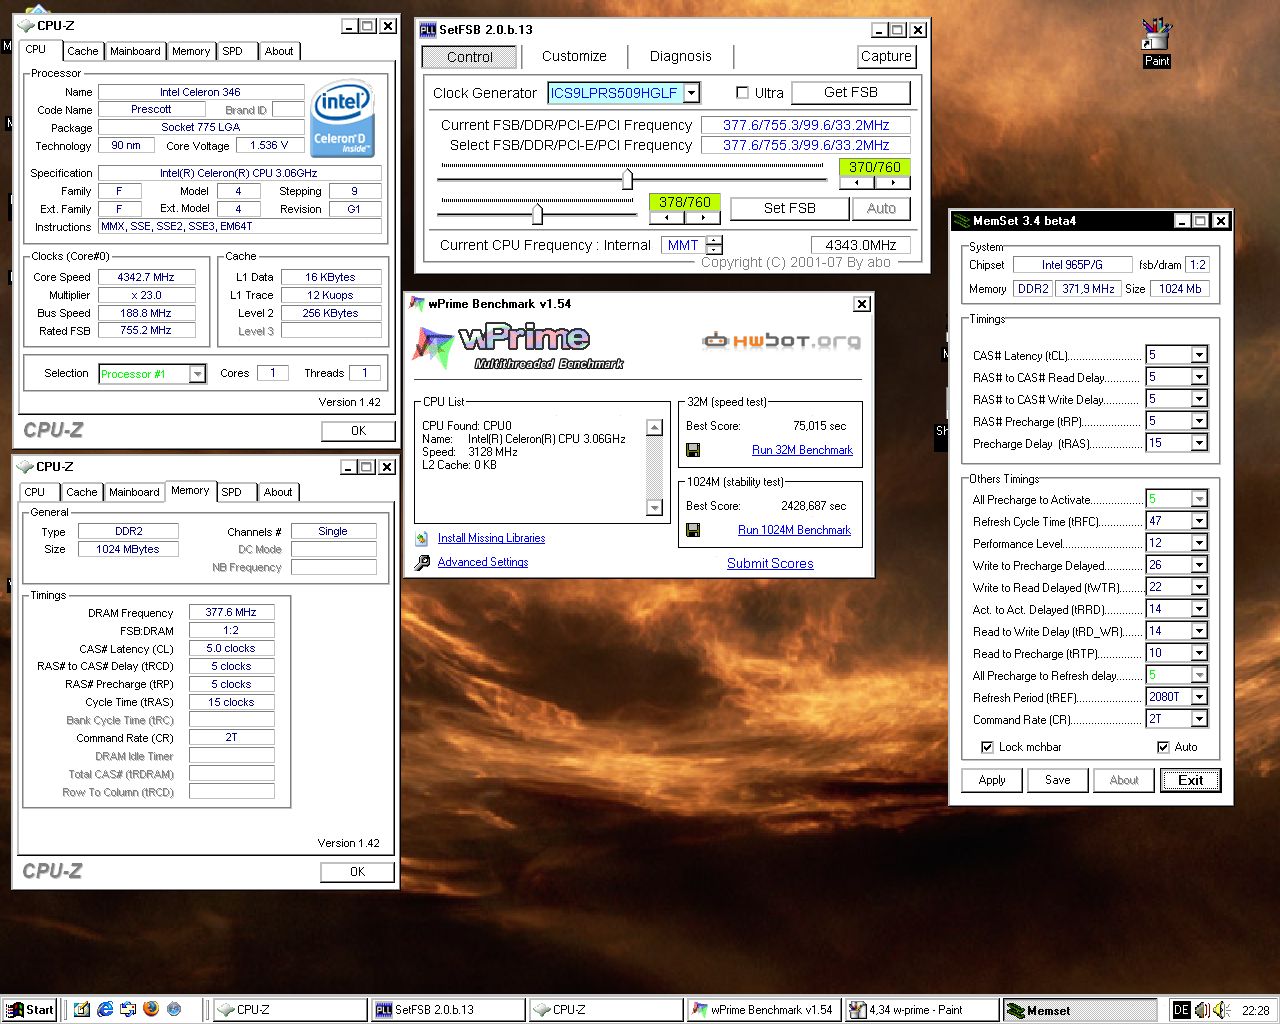Launch Firefox from quick launch bar
The image size is (1280, 1024).
151,1010
